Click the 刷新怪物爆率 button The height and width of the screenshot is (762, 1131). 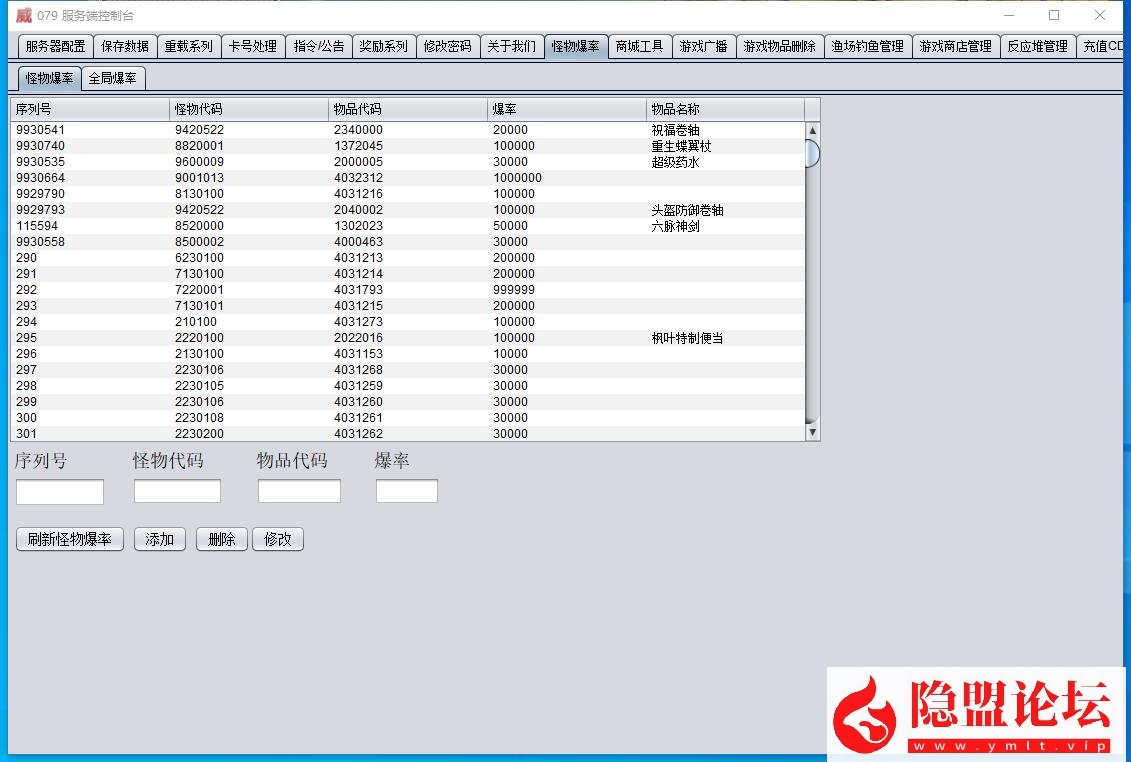70,539
